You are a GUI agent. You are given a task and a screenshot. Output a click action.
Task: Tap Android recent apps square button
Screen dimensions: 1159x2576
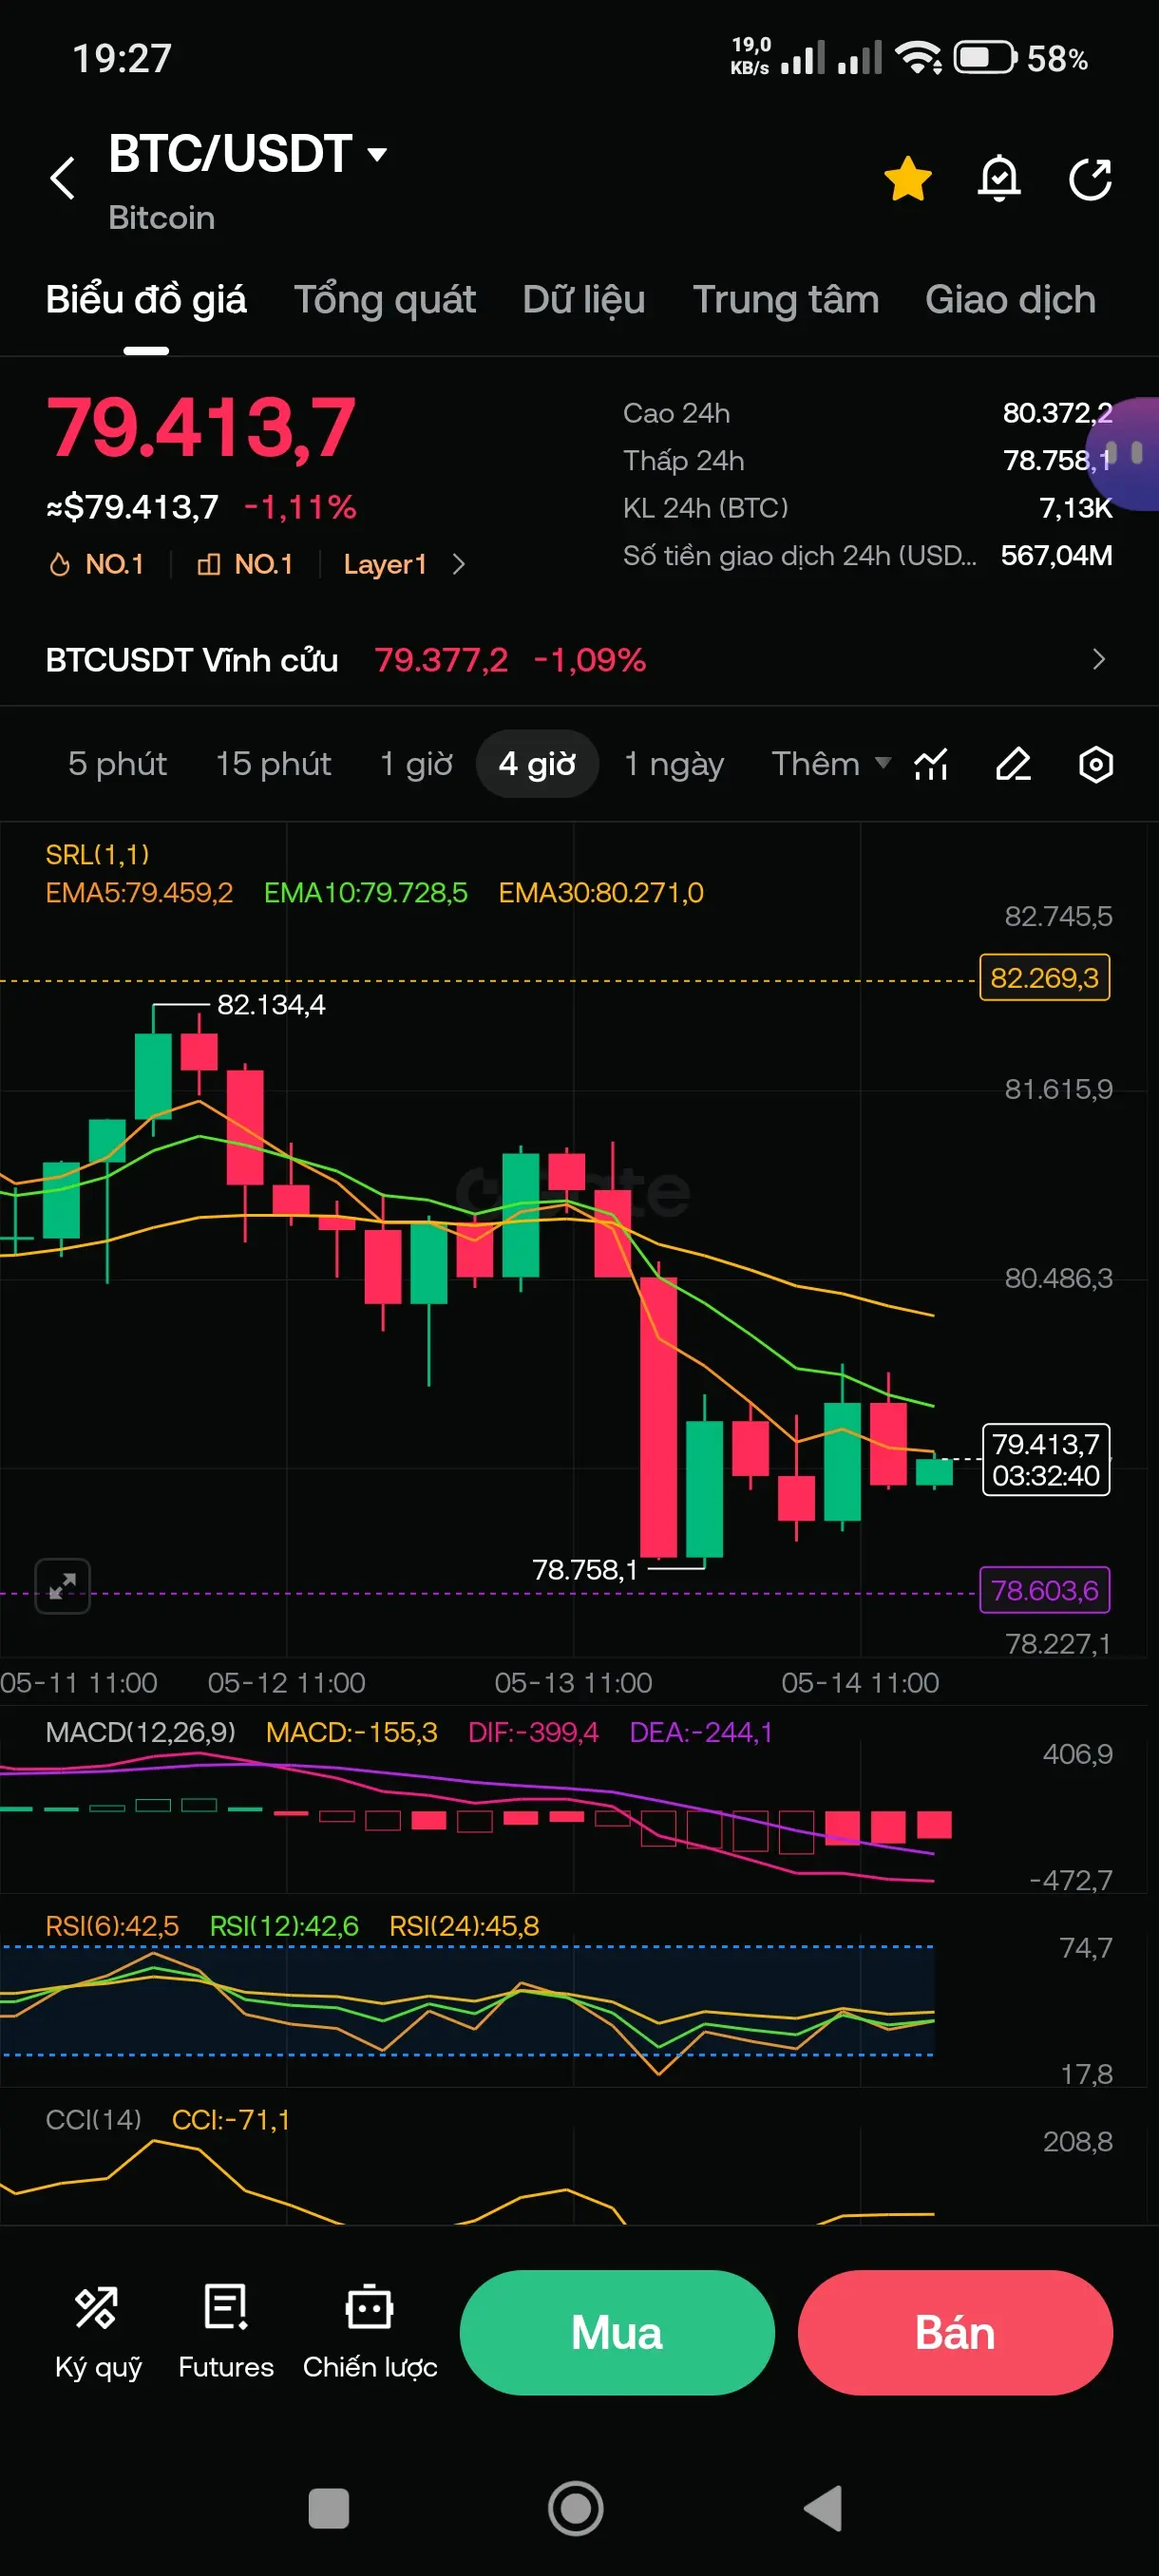tap(329, 2508)
